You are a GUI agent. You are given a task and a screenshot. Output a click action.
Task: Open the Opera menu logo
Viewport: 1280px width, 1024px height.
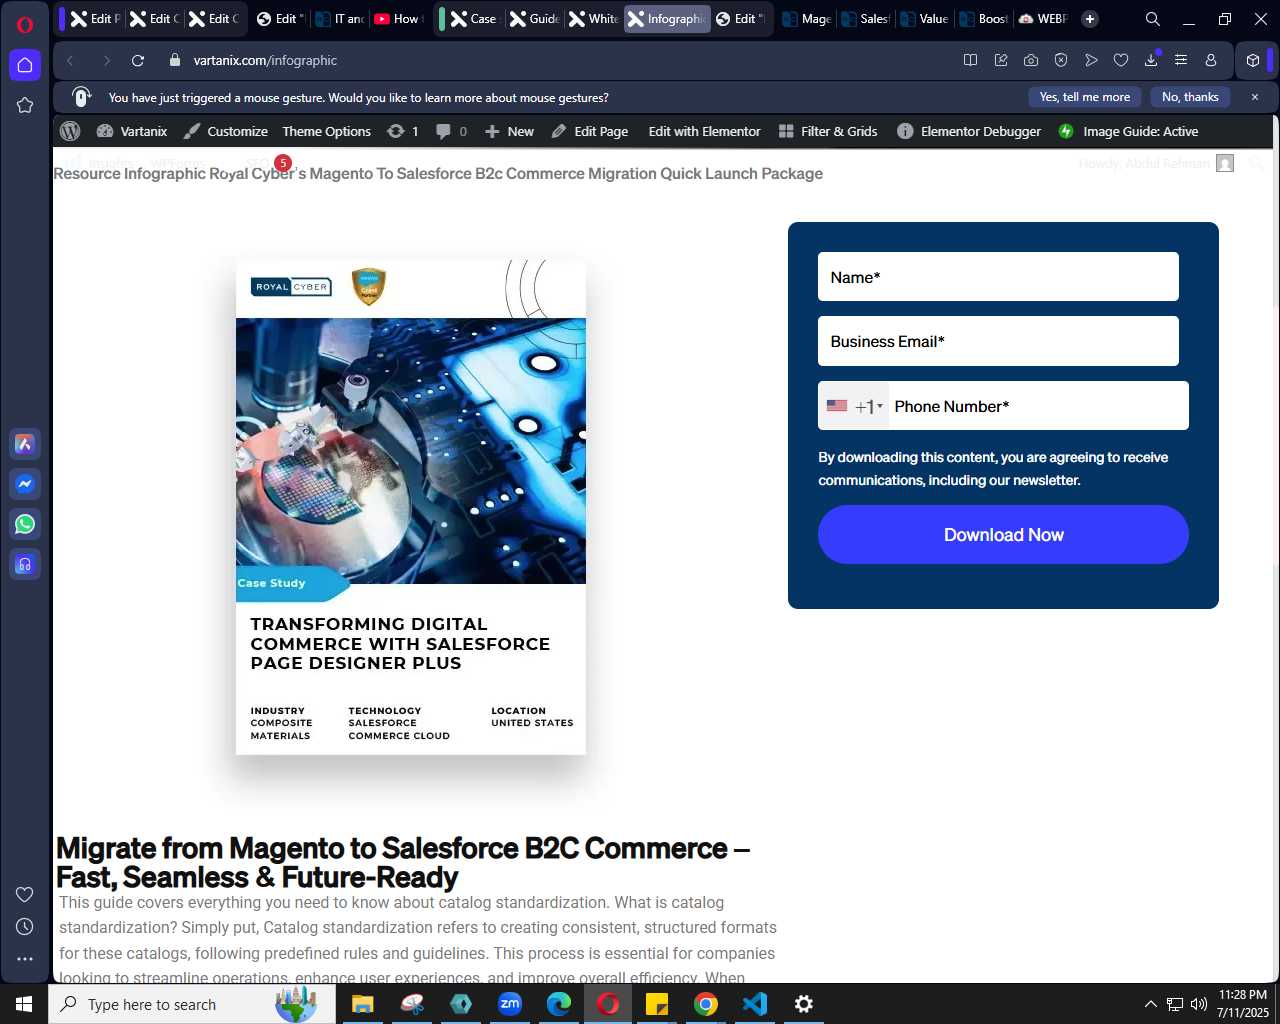[25, 24]
